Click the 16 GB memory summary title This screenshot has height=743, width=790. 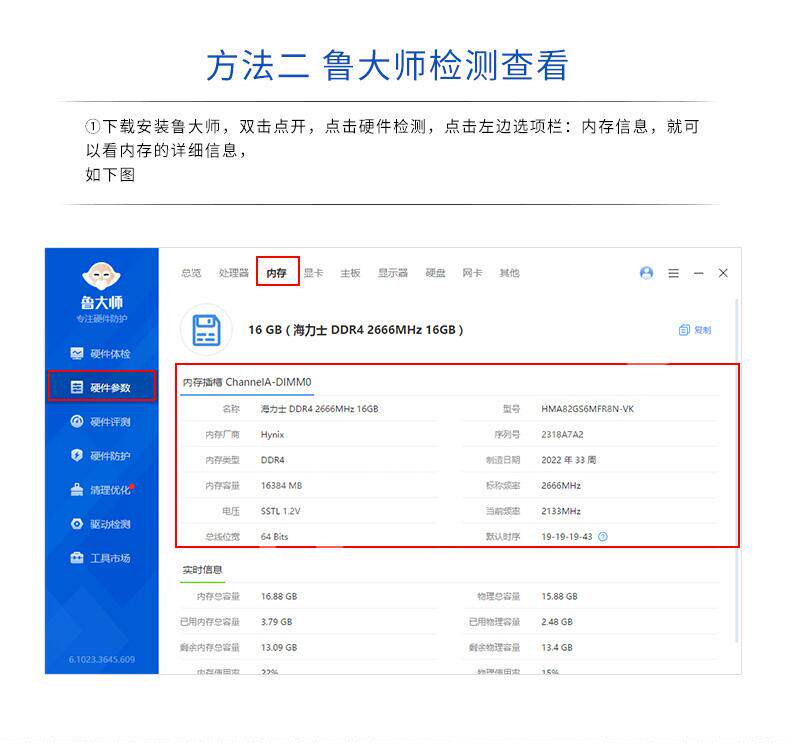[356, 330]
